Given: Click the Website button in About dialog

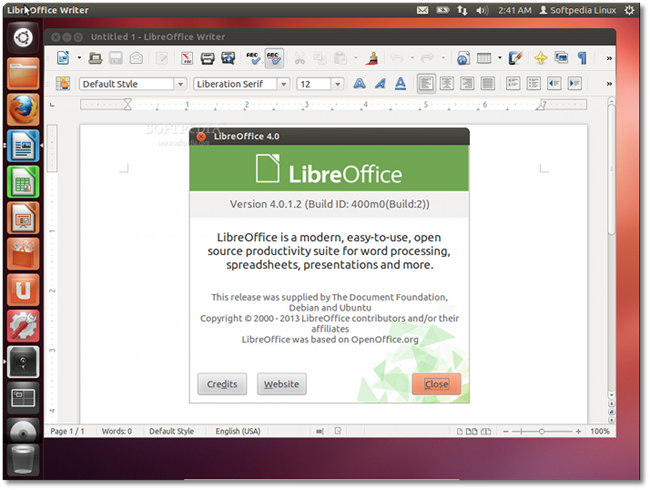Looking at the screenshot, I should pos(281,384).
